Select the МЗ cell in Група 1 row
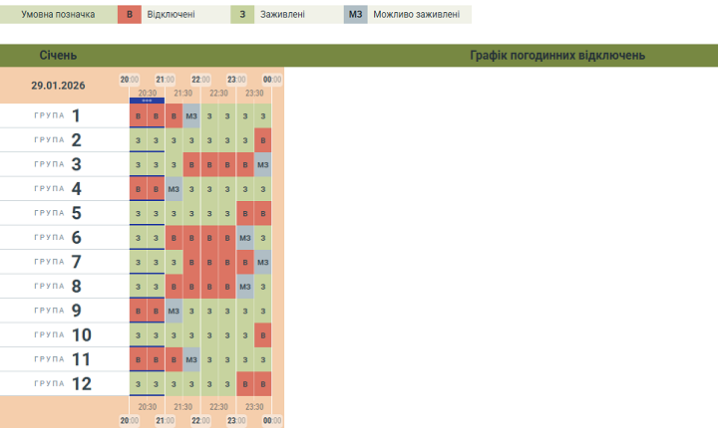 click(x=192, y=116)
